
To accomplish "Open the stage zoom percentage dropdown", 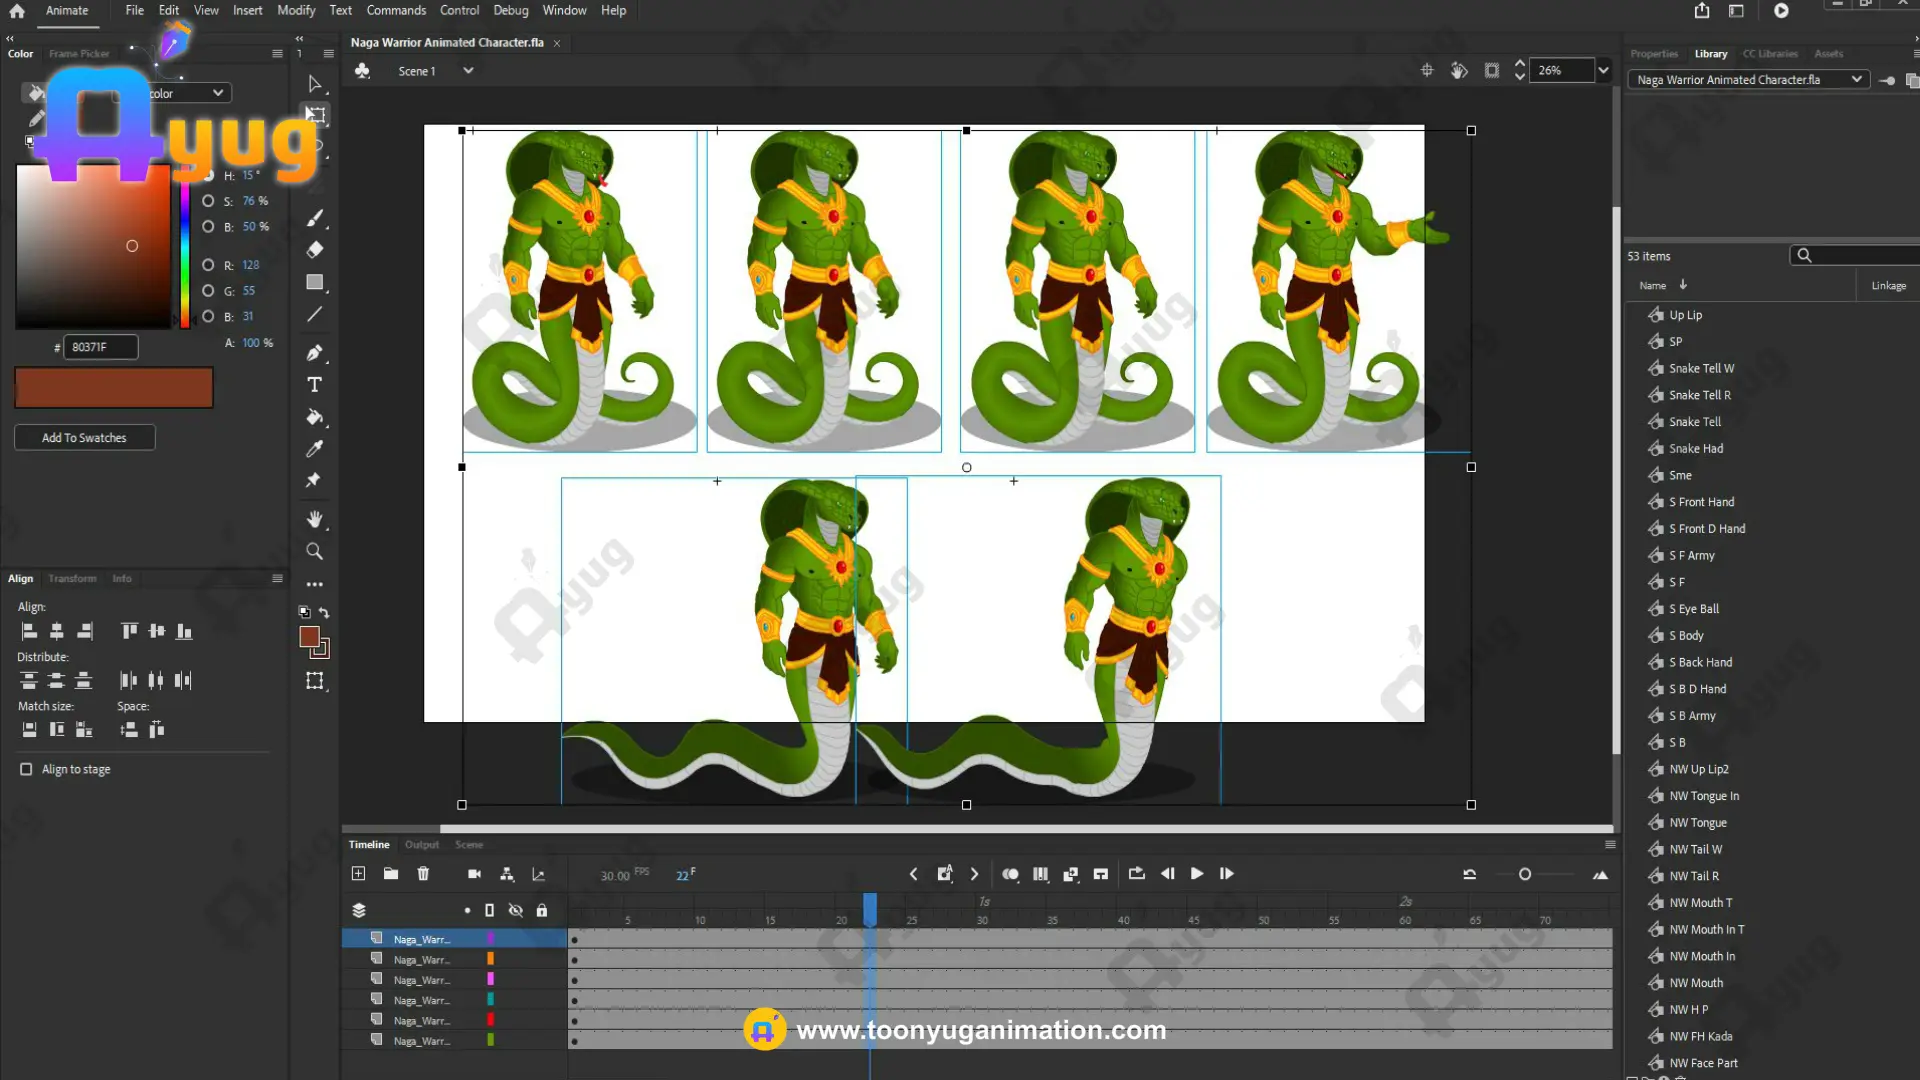I will (x=1603, y=70).
